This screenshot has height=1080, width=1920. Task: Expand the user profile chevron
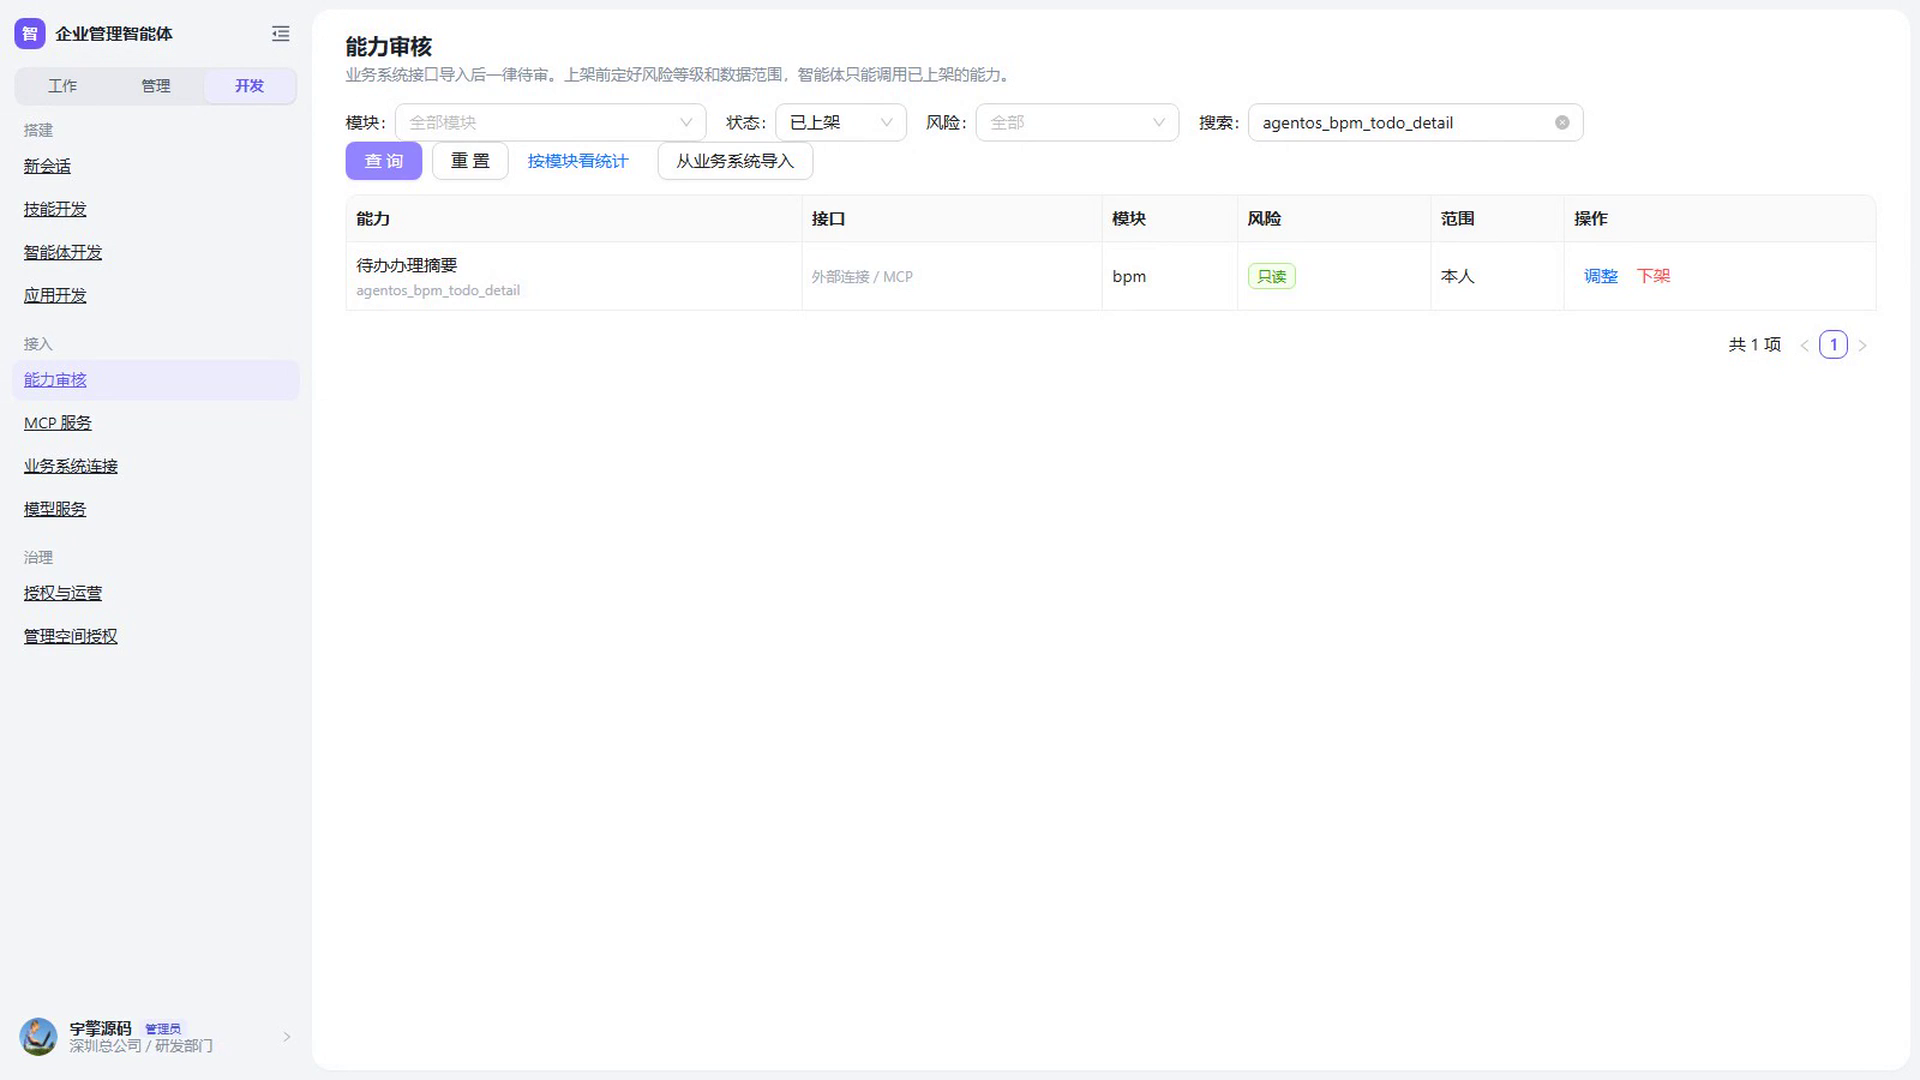pos(287,1037)
